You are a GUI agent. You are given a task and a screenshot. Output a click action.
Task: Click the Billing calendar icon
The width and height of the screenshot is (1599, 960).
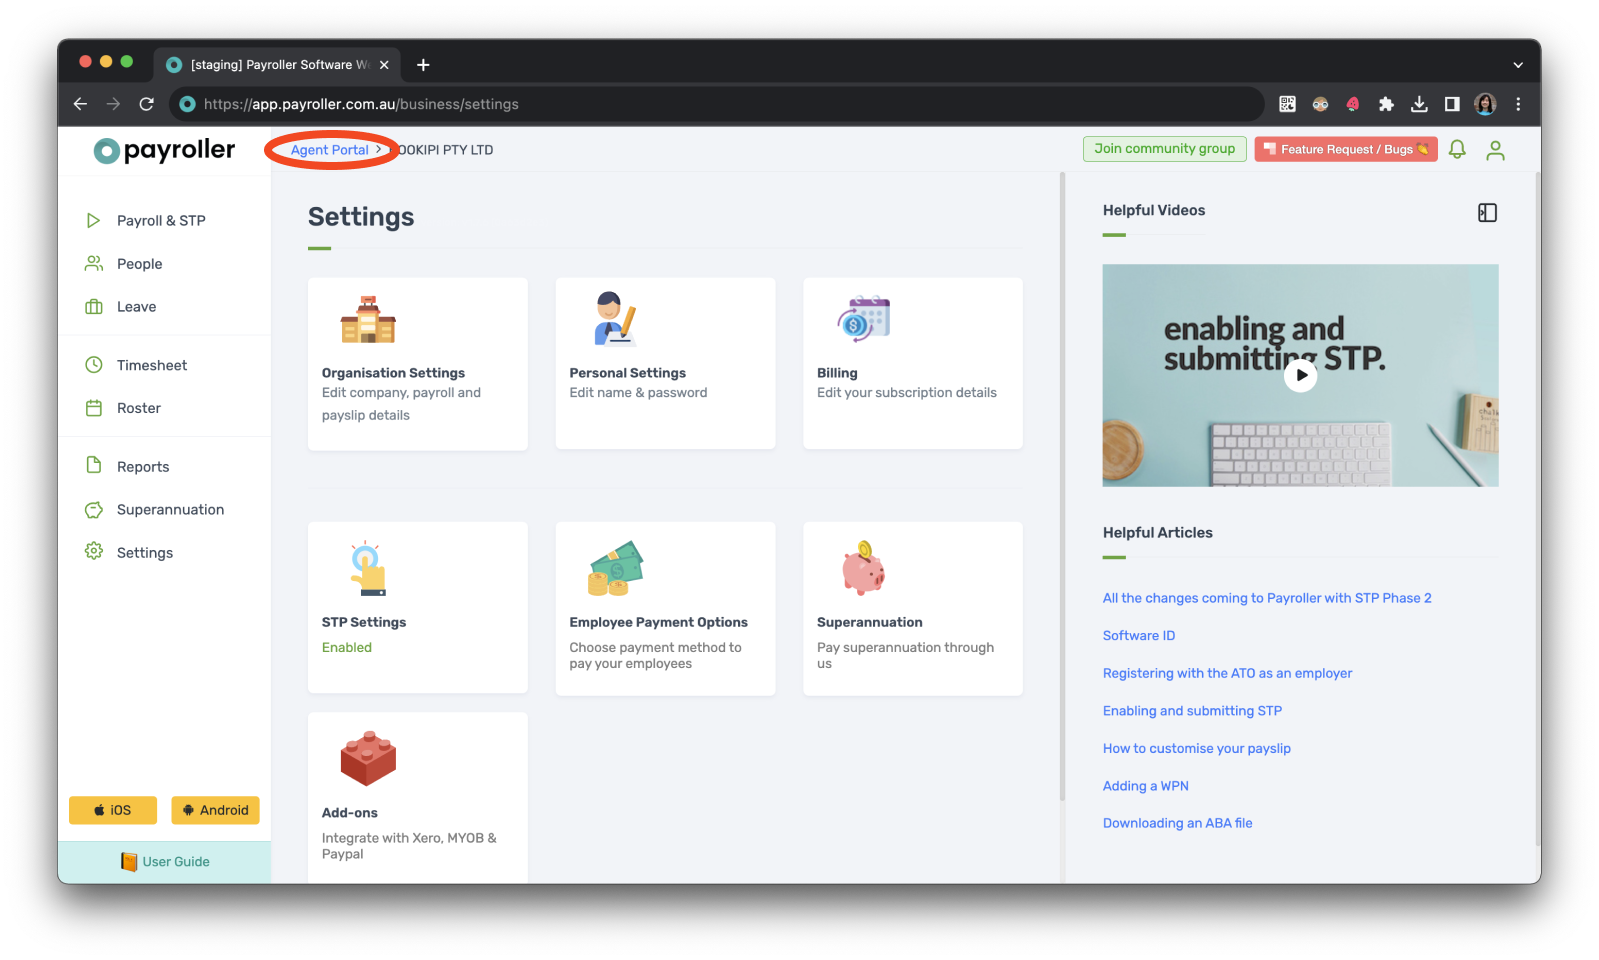[x=864, y=320]
